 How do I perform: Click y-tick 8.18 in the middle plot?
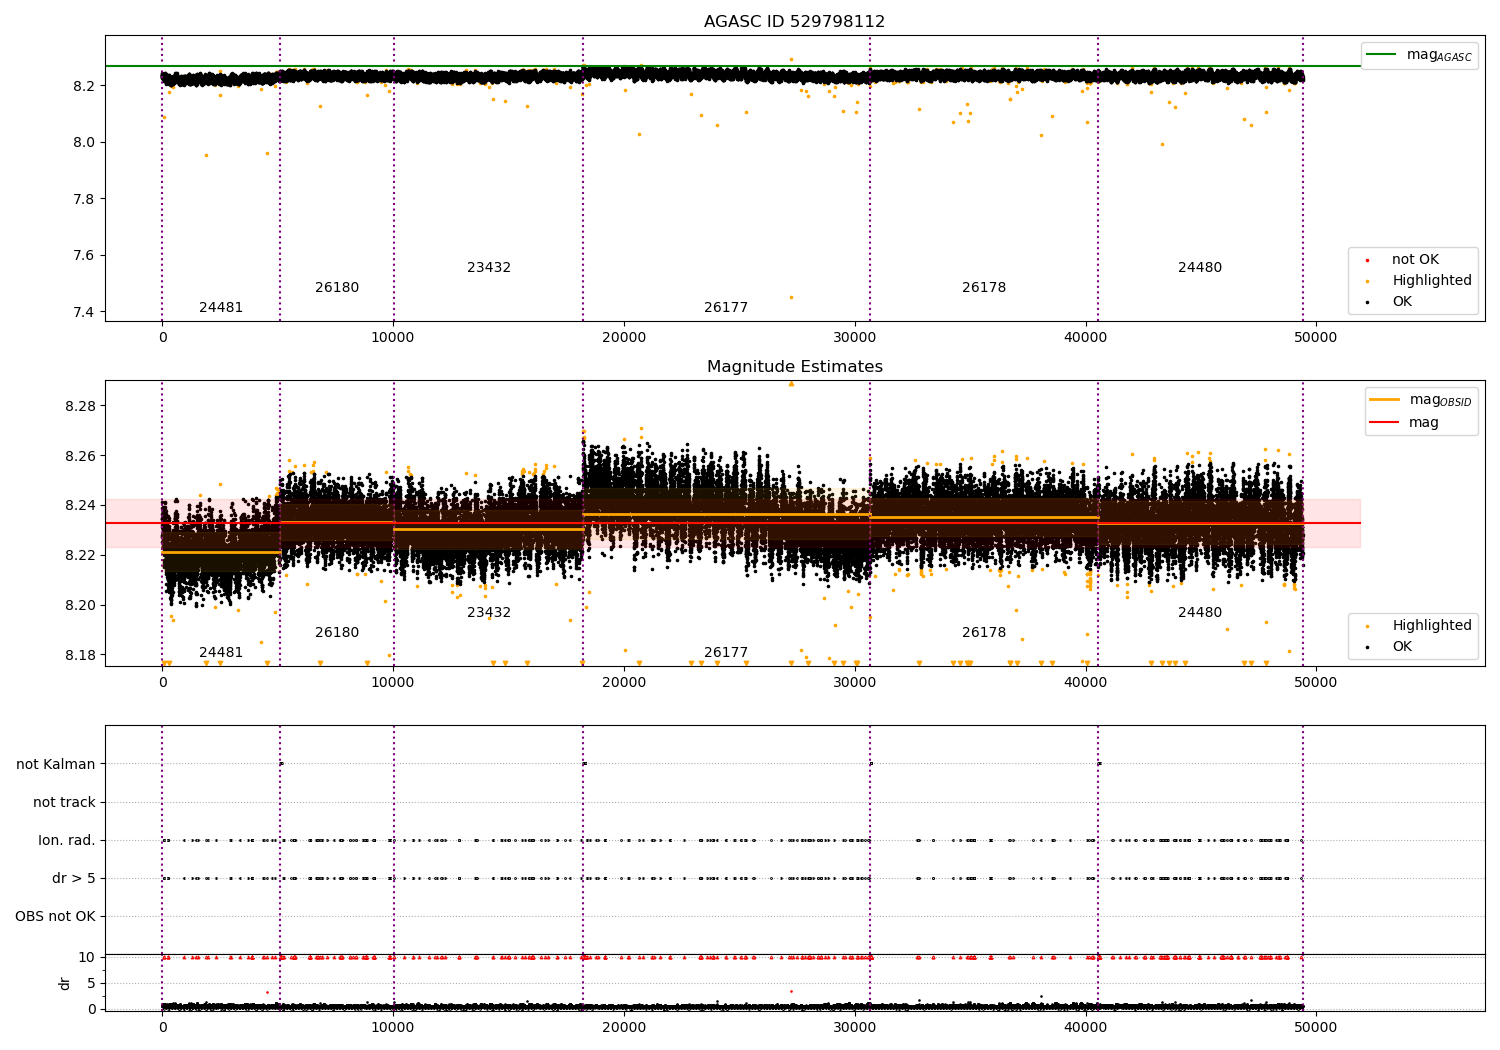click(81, 656)
